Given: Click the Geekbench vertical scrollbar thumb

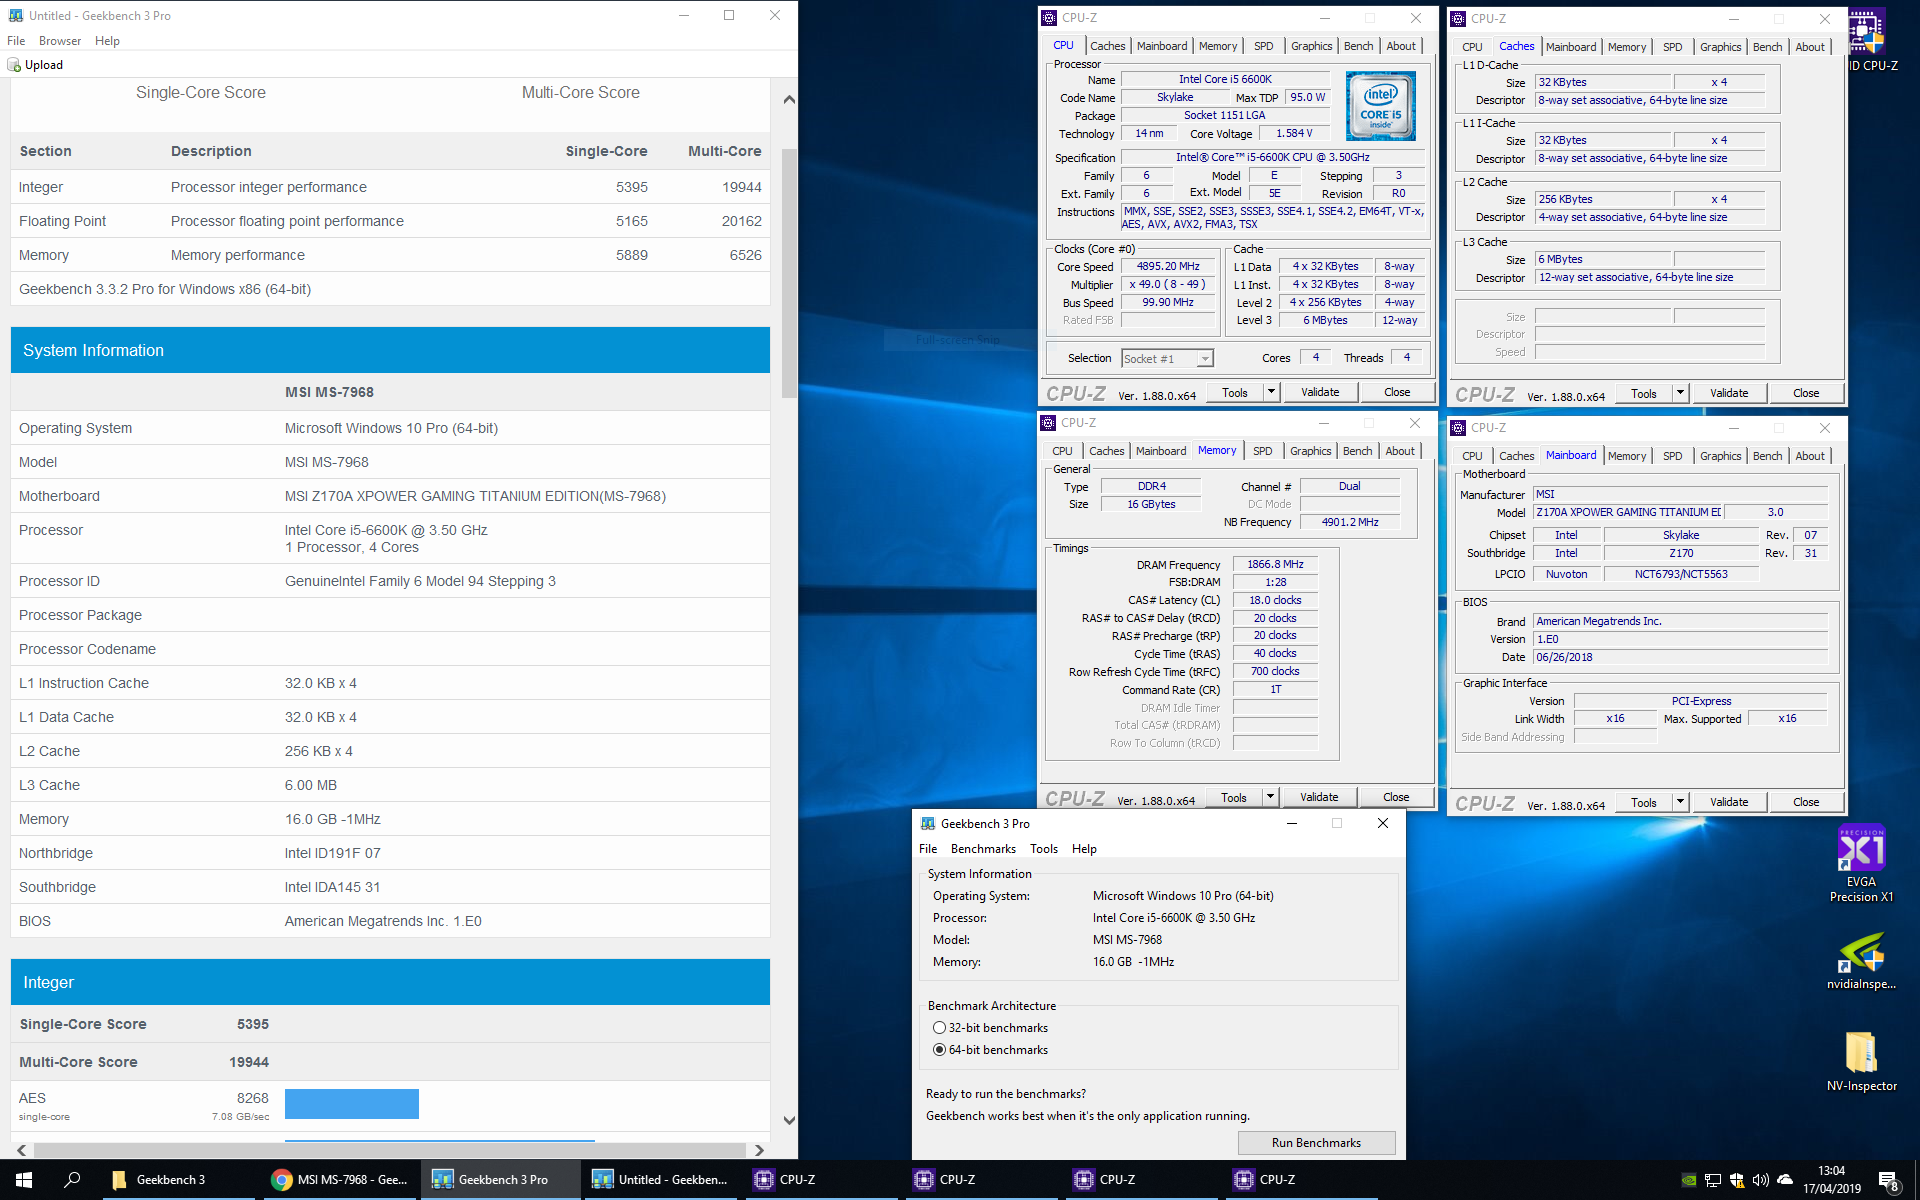Looking at the screenshot, I should (789, 273).
